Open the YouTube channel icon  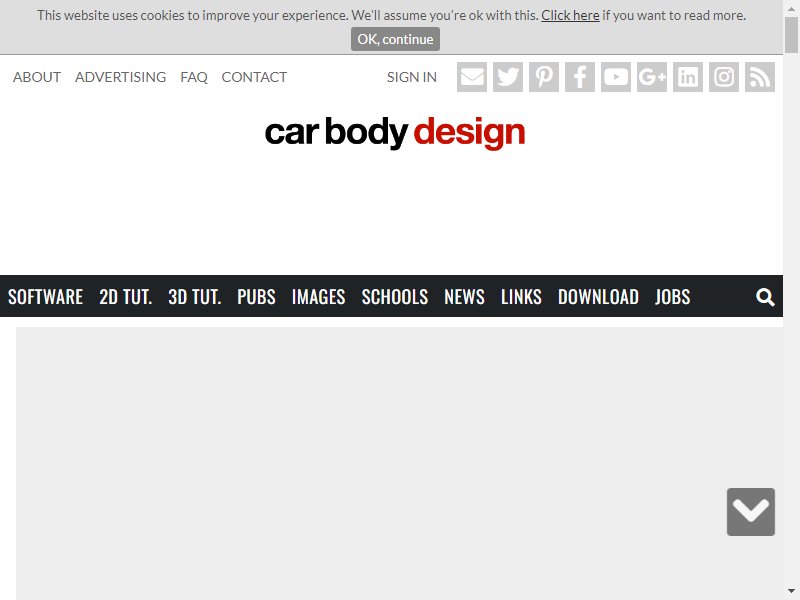point(616,77)
